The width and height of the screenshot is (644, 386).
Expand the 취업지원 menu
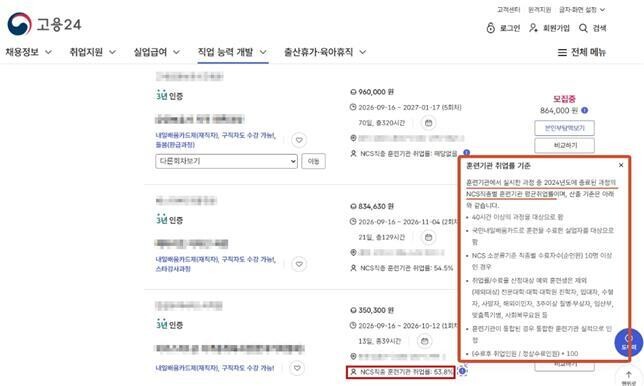coord(92,52)
